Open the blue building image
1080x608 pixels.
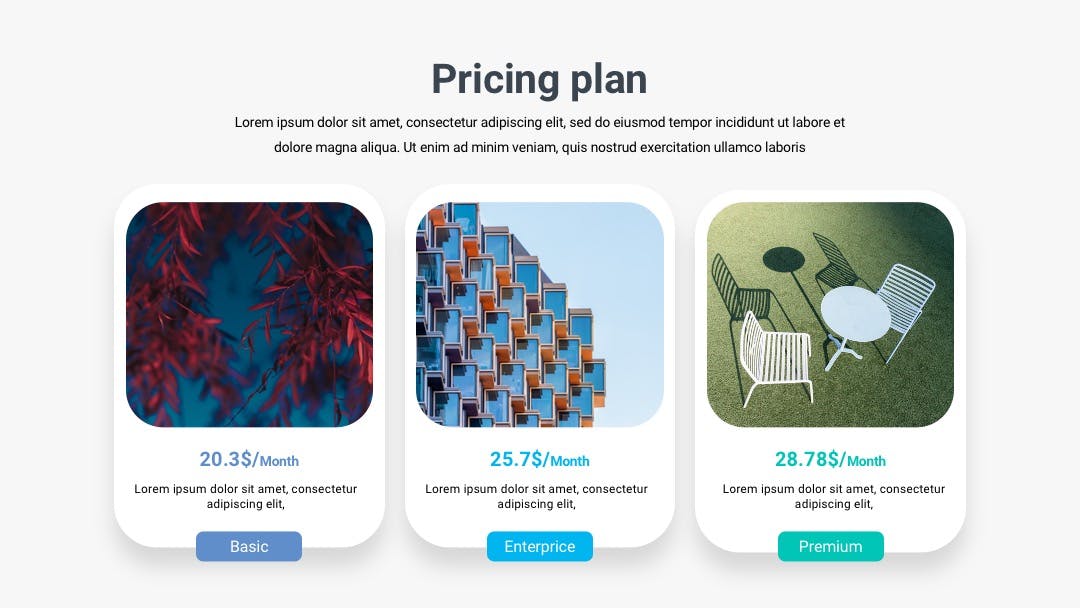(540, 314)
